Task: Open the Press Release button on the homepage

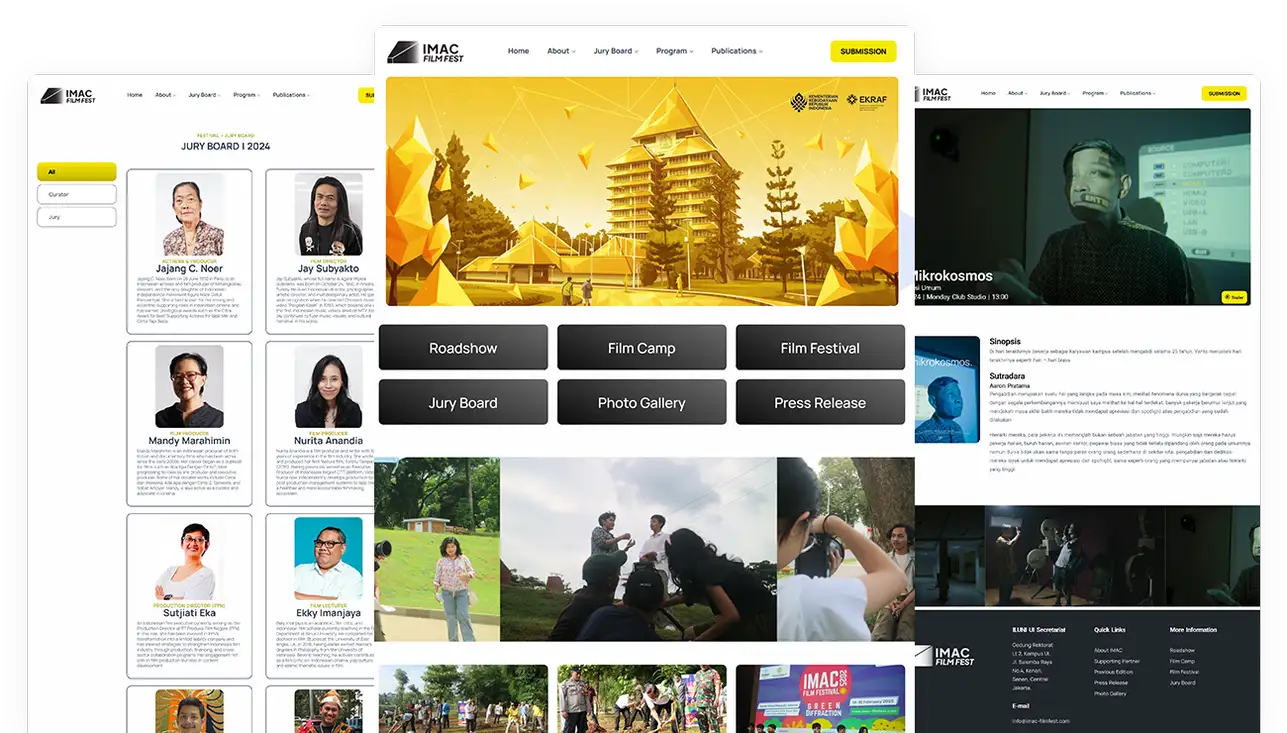Action: point(820,403)
